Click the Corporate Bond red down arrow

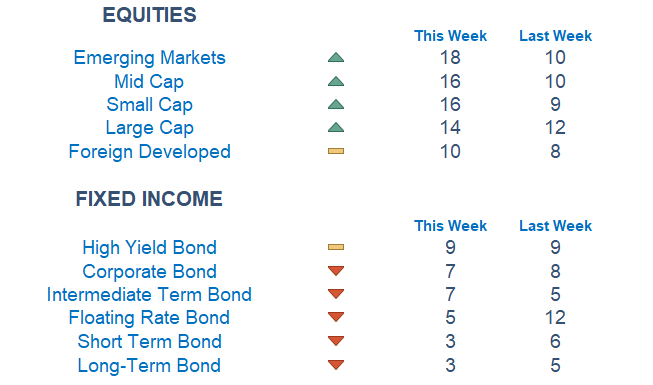336,271
